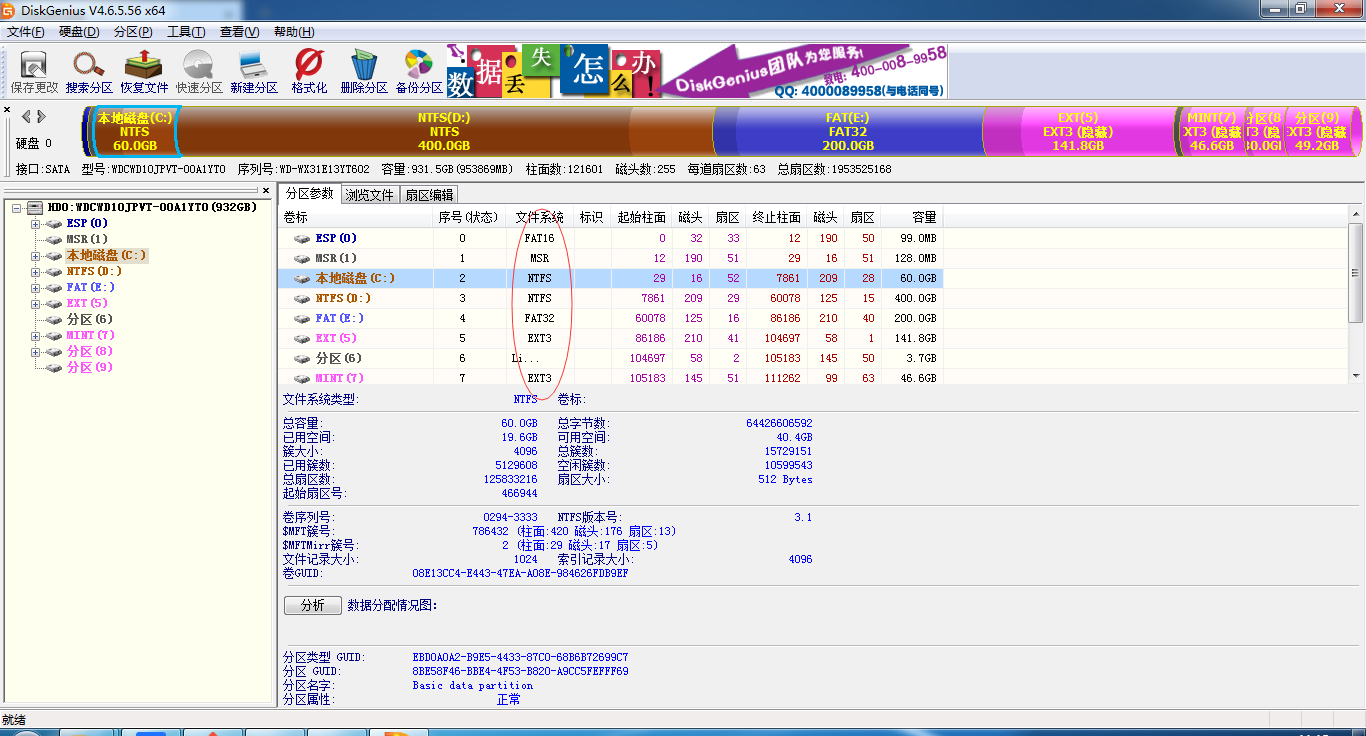
Task: Select the ESP(0) row in partition table
Action: click(x=610, y=238)
